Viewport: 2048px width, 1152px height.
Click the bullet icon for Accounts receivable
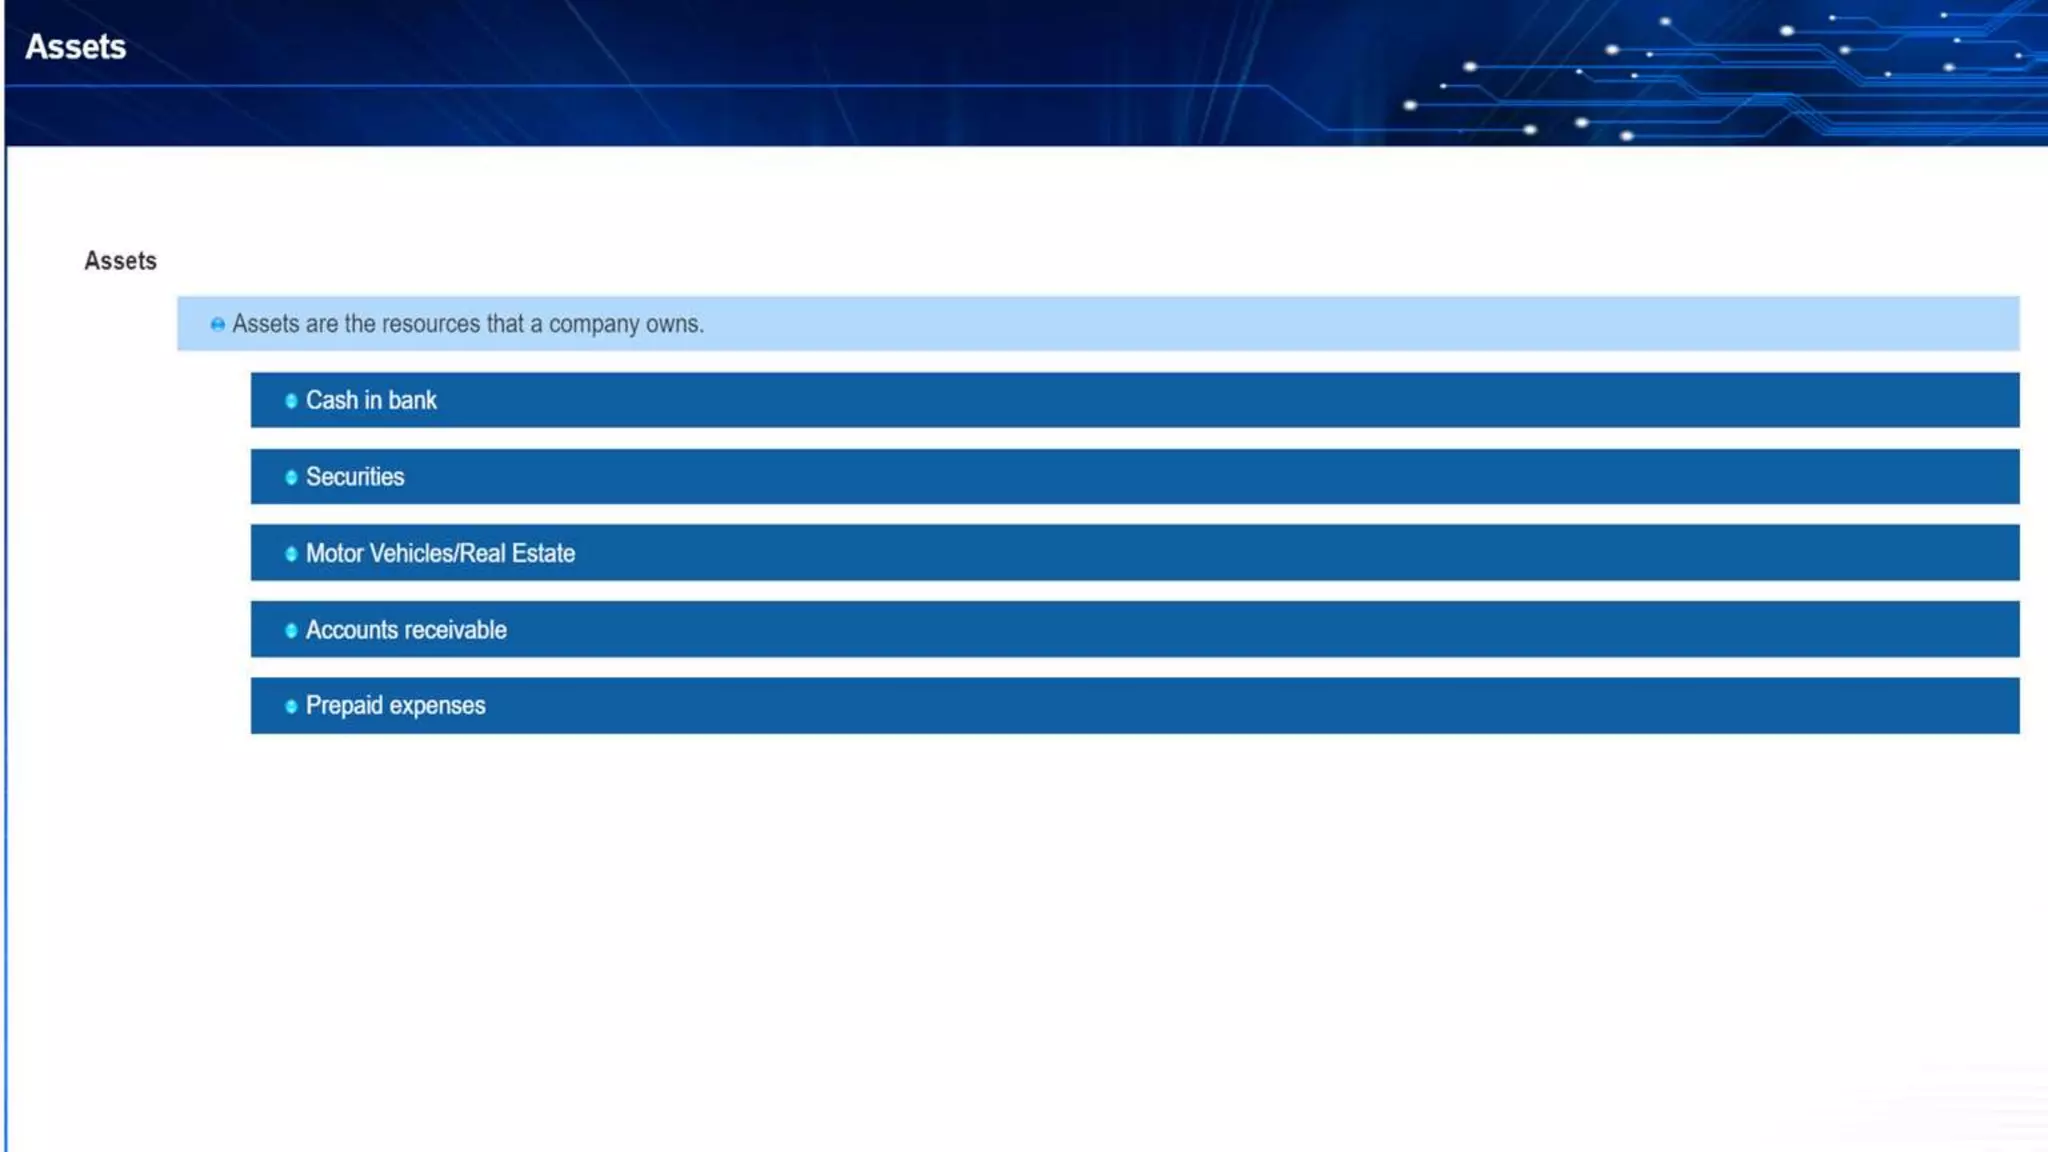point(291,631)
